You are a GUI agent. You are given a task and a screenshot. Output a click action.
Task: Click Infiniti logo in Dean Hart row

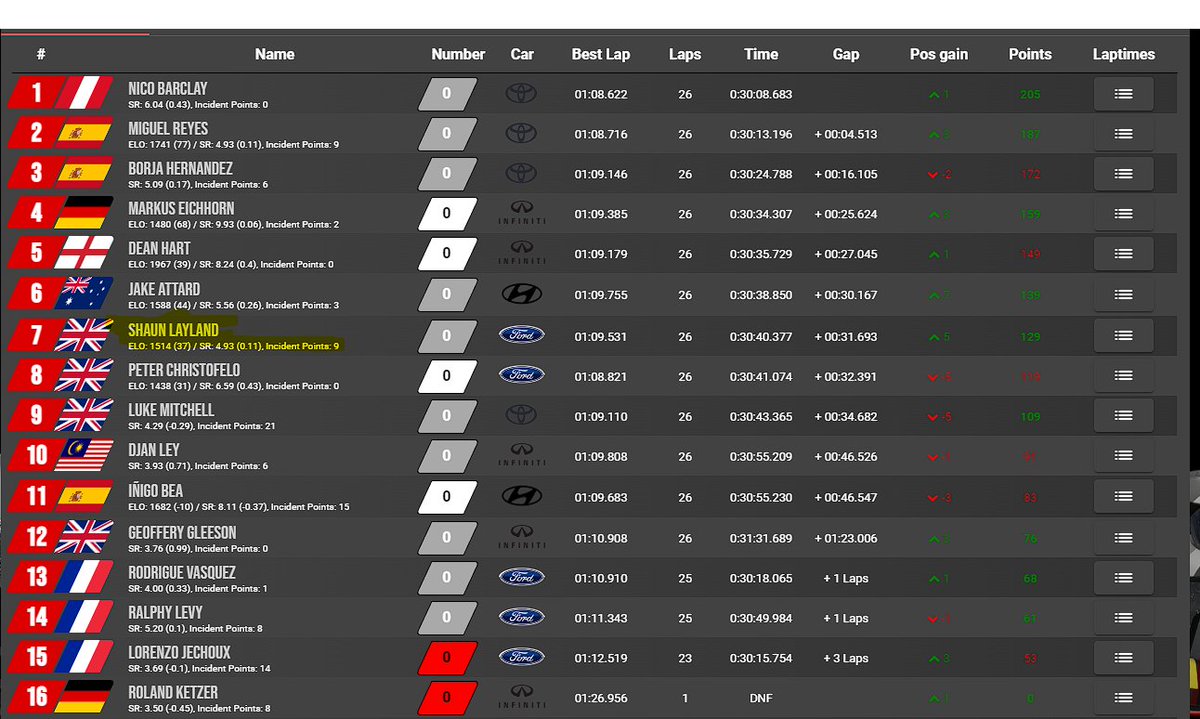point(521,254)
